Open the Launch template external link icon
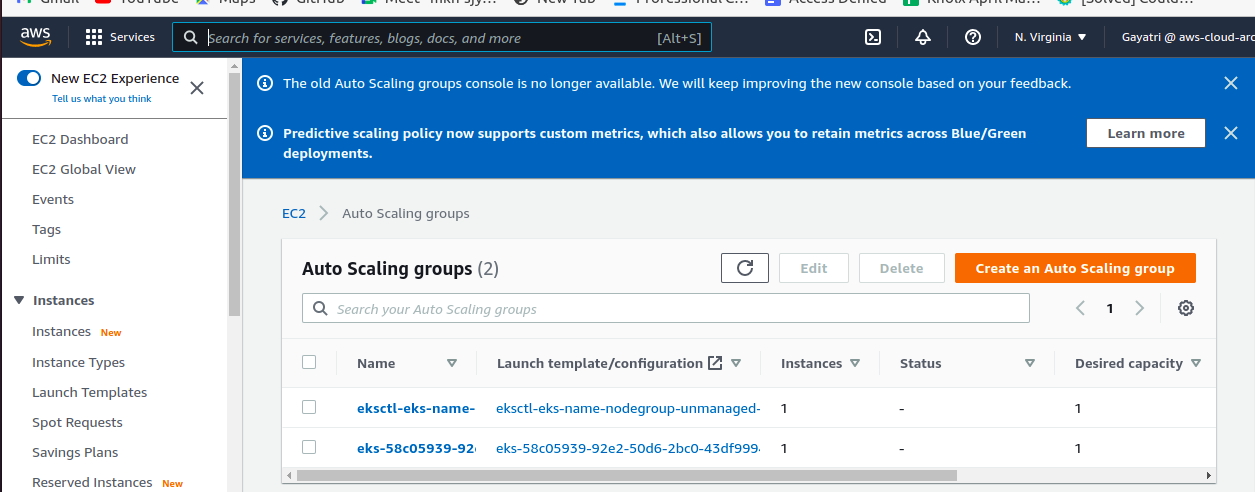Viewport: 1255px width, 492px height. pos(715,363)
